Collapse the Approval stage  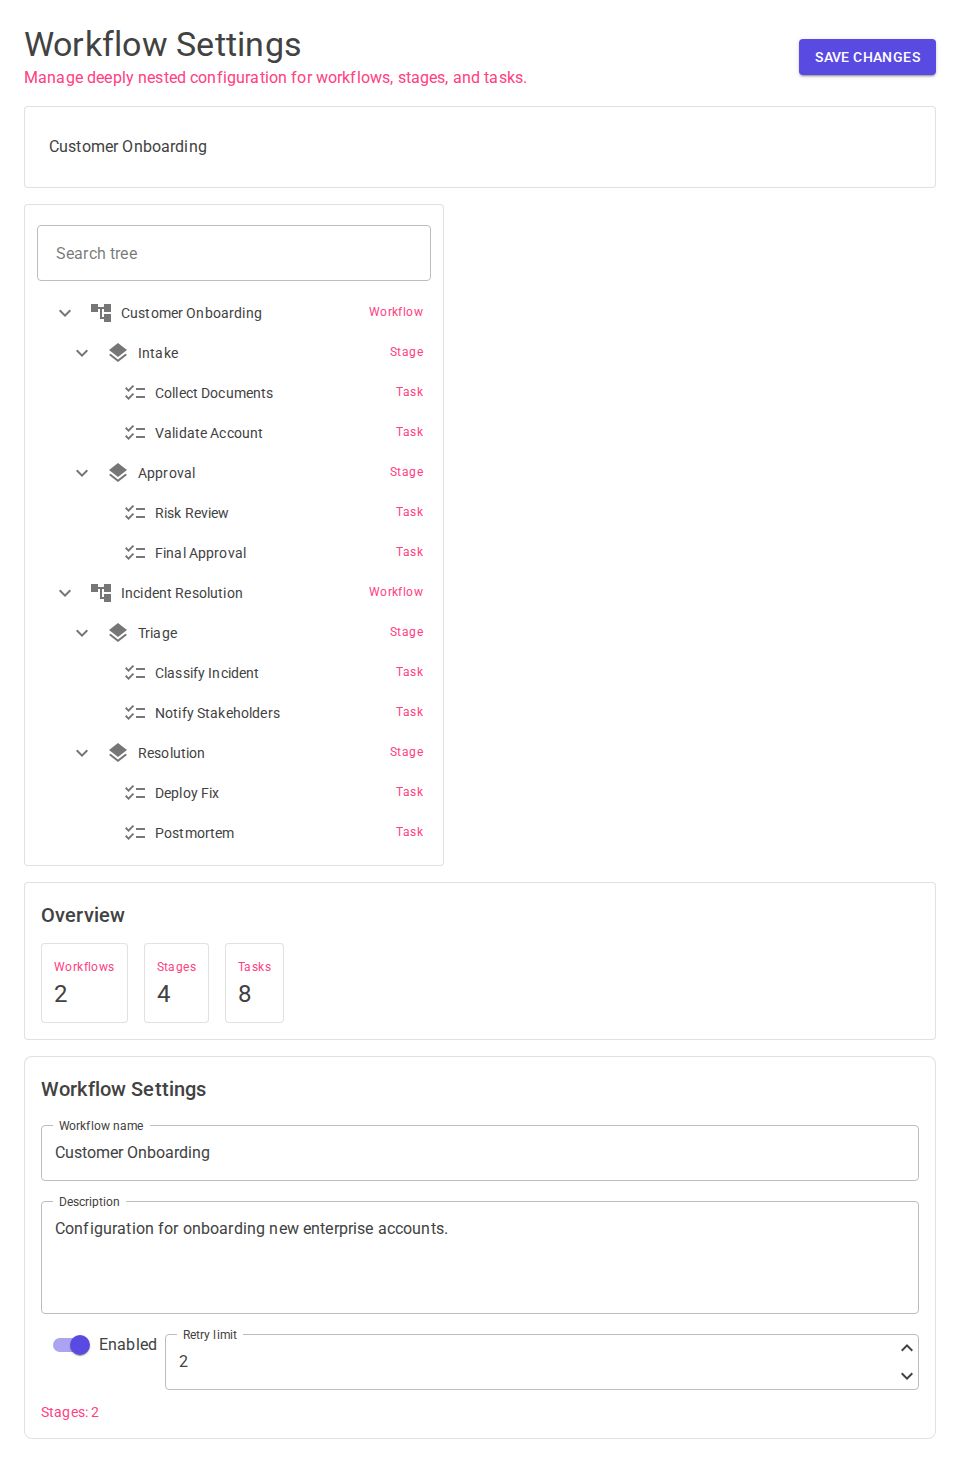pyautogui.click(x=82, y=472)
